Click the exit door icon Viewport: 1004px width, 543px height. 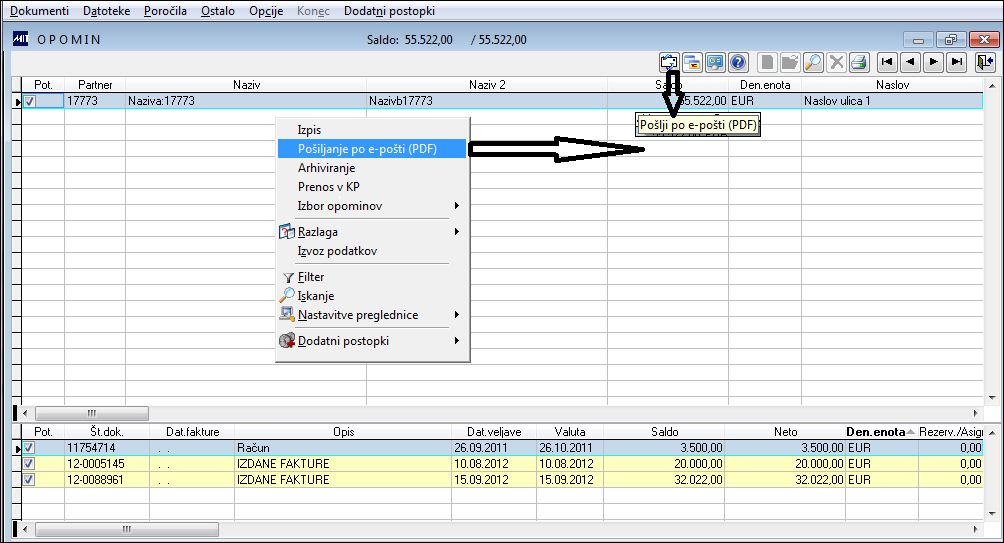pos(985,62)
